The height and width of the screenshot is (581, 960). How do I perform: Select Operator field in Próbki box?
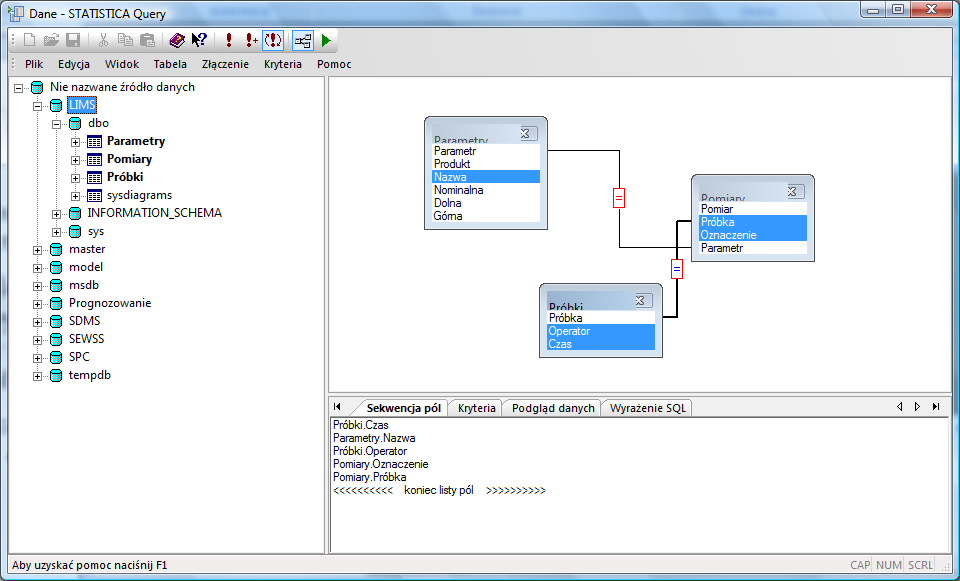pos(601,331)
